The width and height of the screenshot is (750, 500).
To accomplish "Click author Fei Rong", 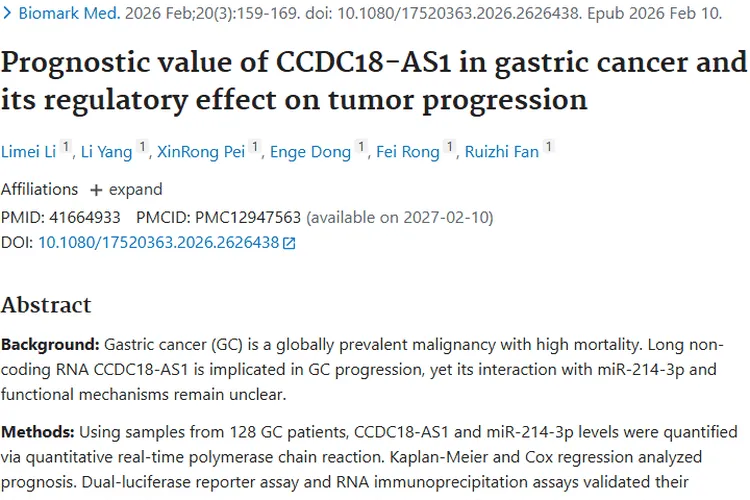I will point(407,151).
